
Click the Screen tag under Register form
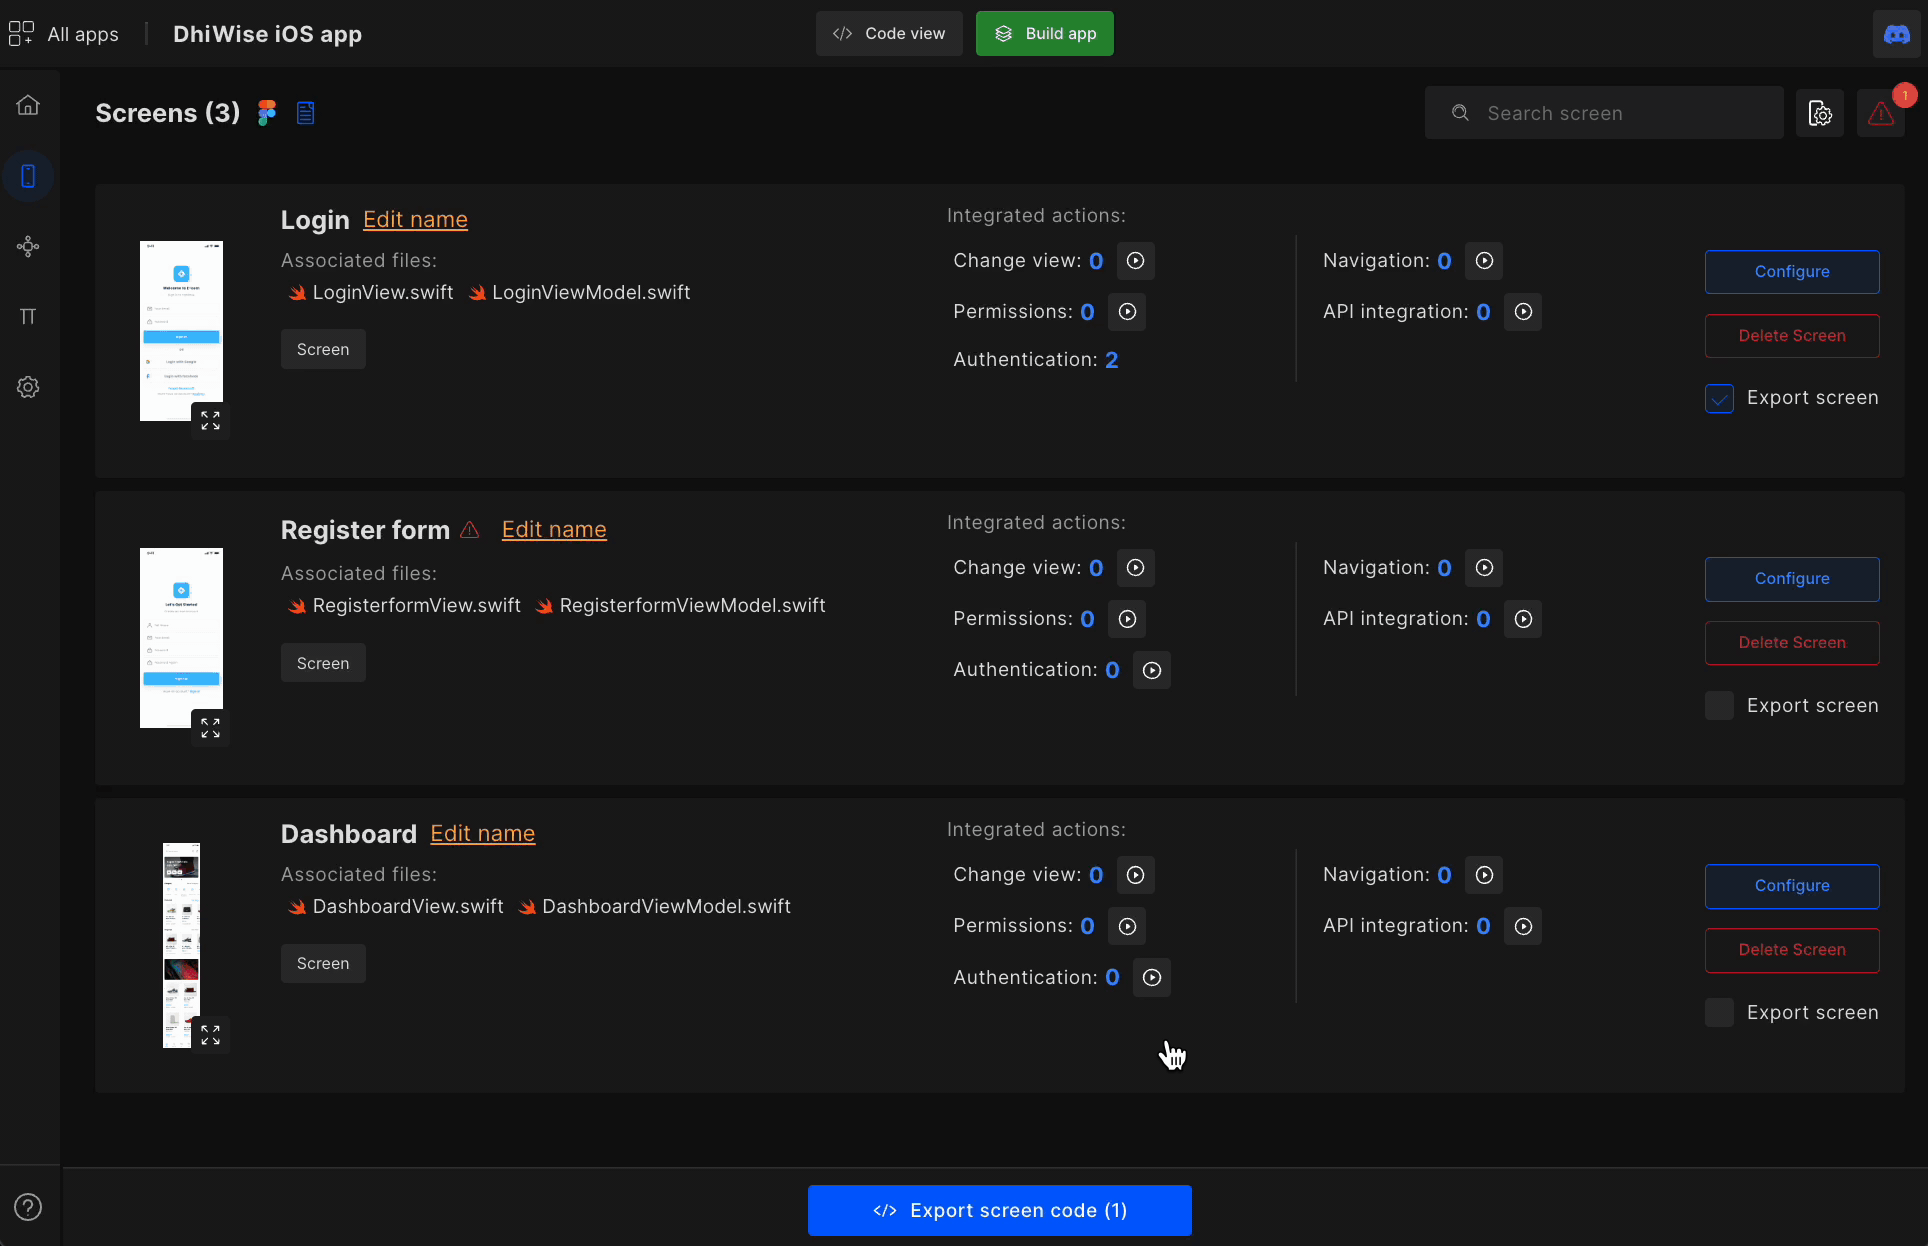click(323, 664)
